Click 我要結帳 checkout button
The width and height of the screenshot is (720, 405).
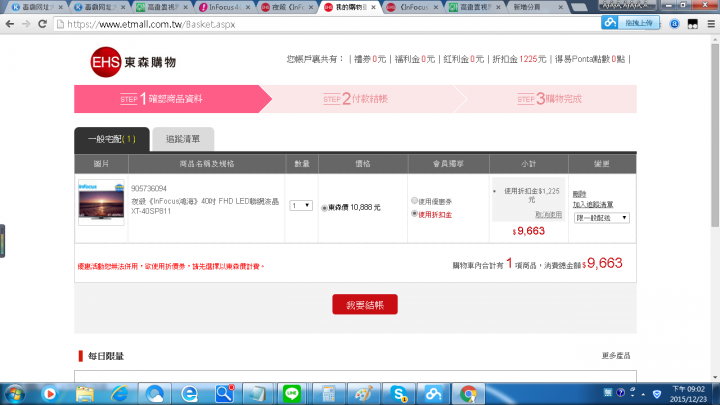pyautogui.click(x=365, y=304)
